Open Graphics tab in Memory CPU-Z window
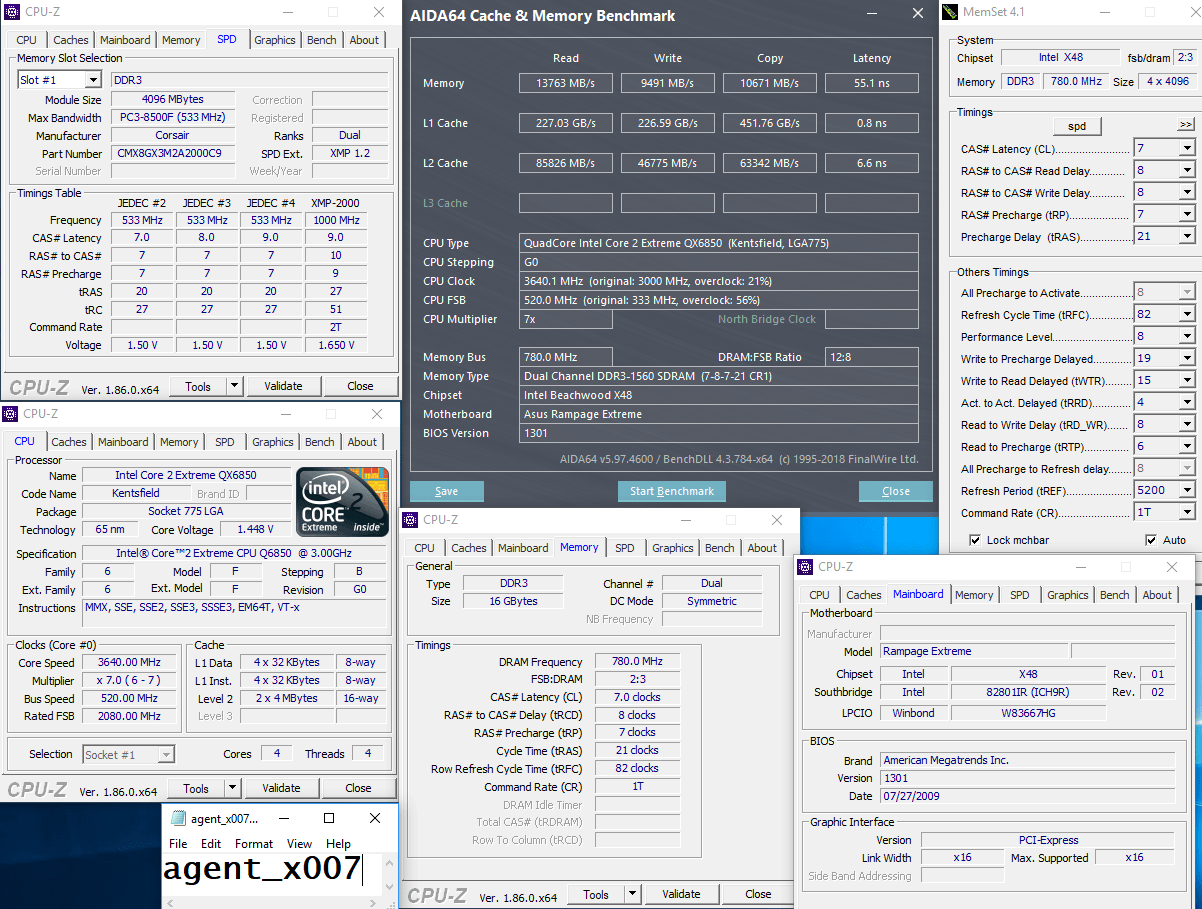1202x909 pixels. (673, 548)
